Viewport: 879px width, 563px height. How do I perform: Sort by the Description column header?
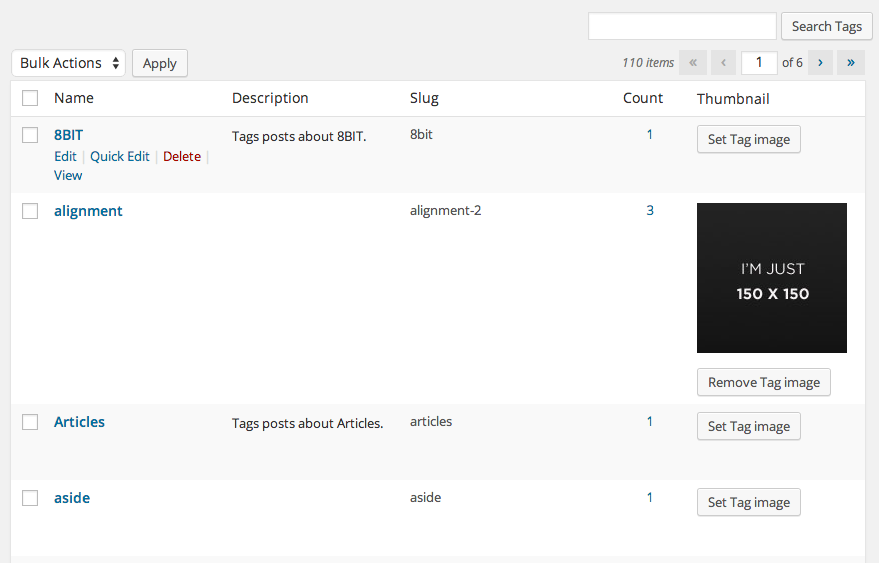click(270, 98)
